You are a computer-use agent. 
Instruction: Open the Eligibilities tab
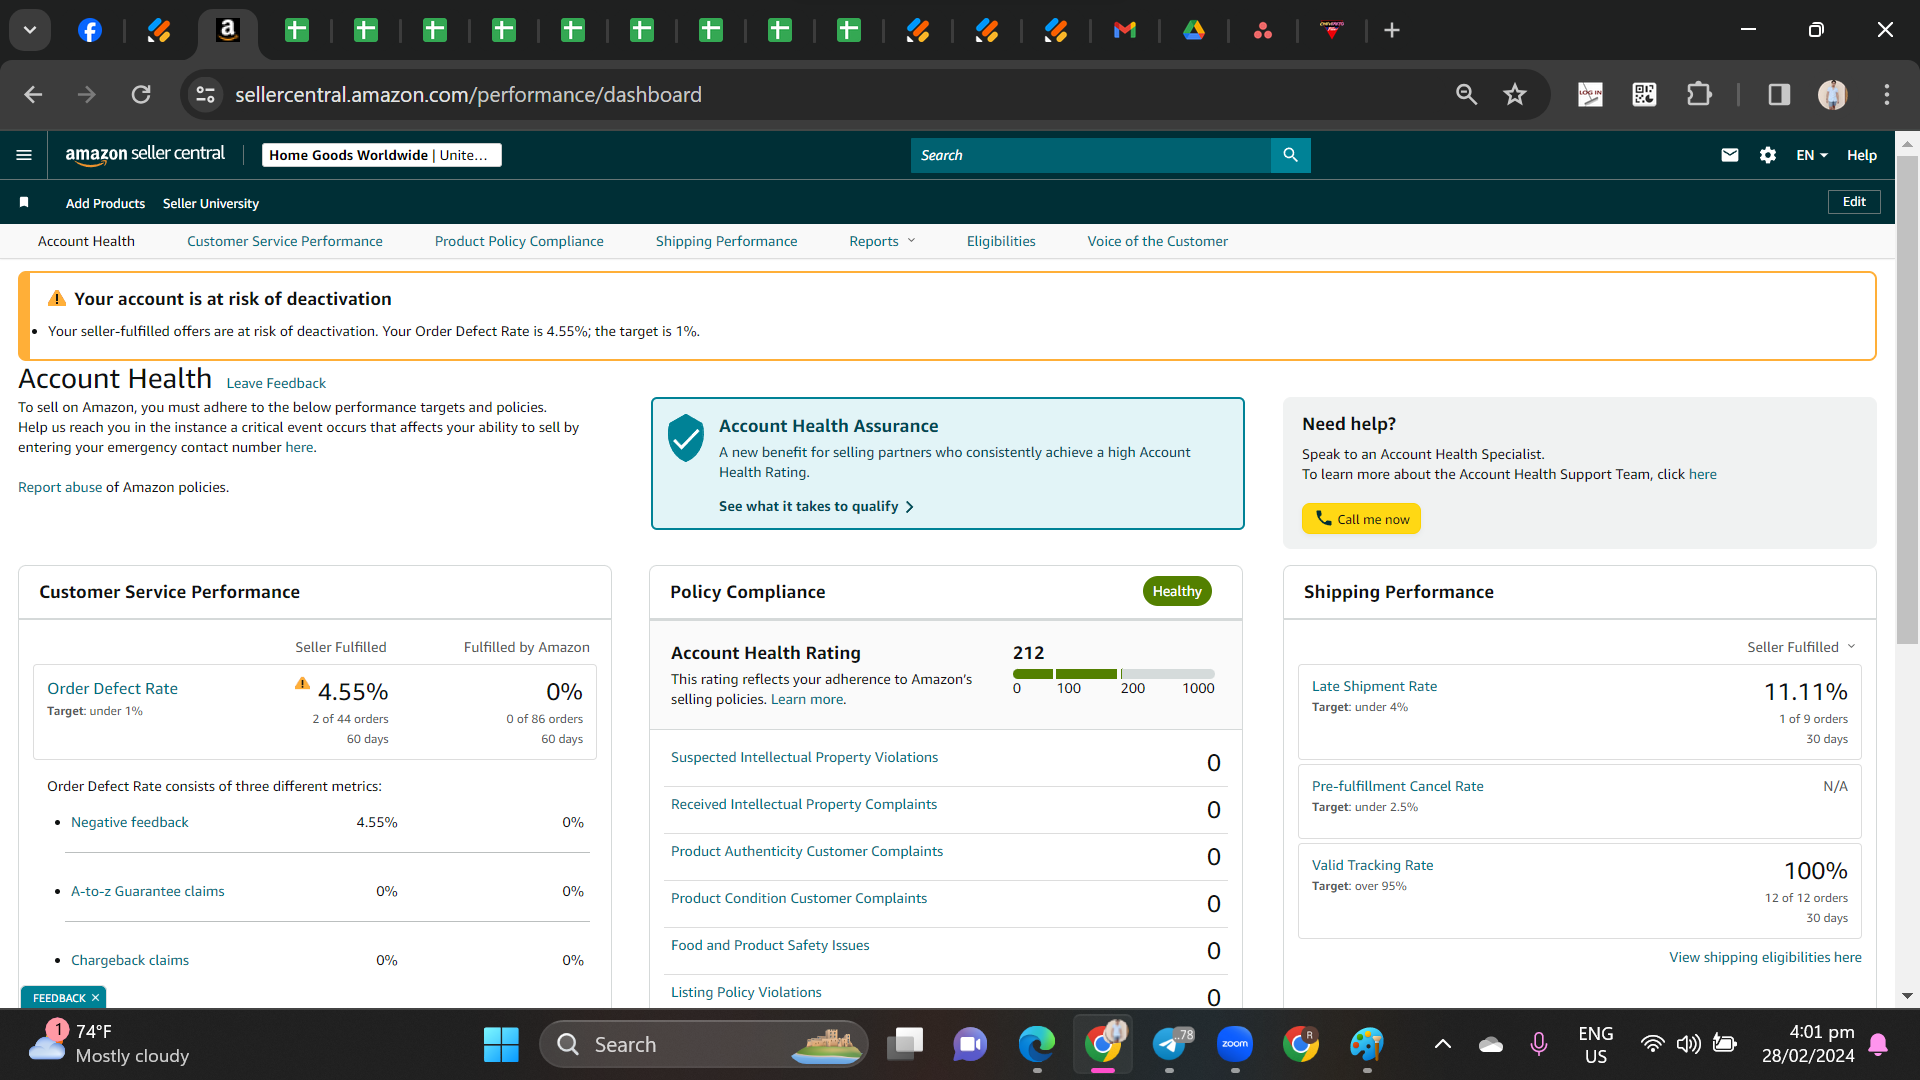point(1001,241)
